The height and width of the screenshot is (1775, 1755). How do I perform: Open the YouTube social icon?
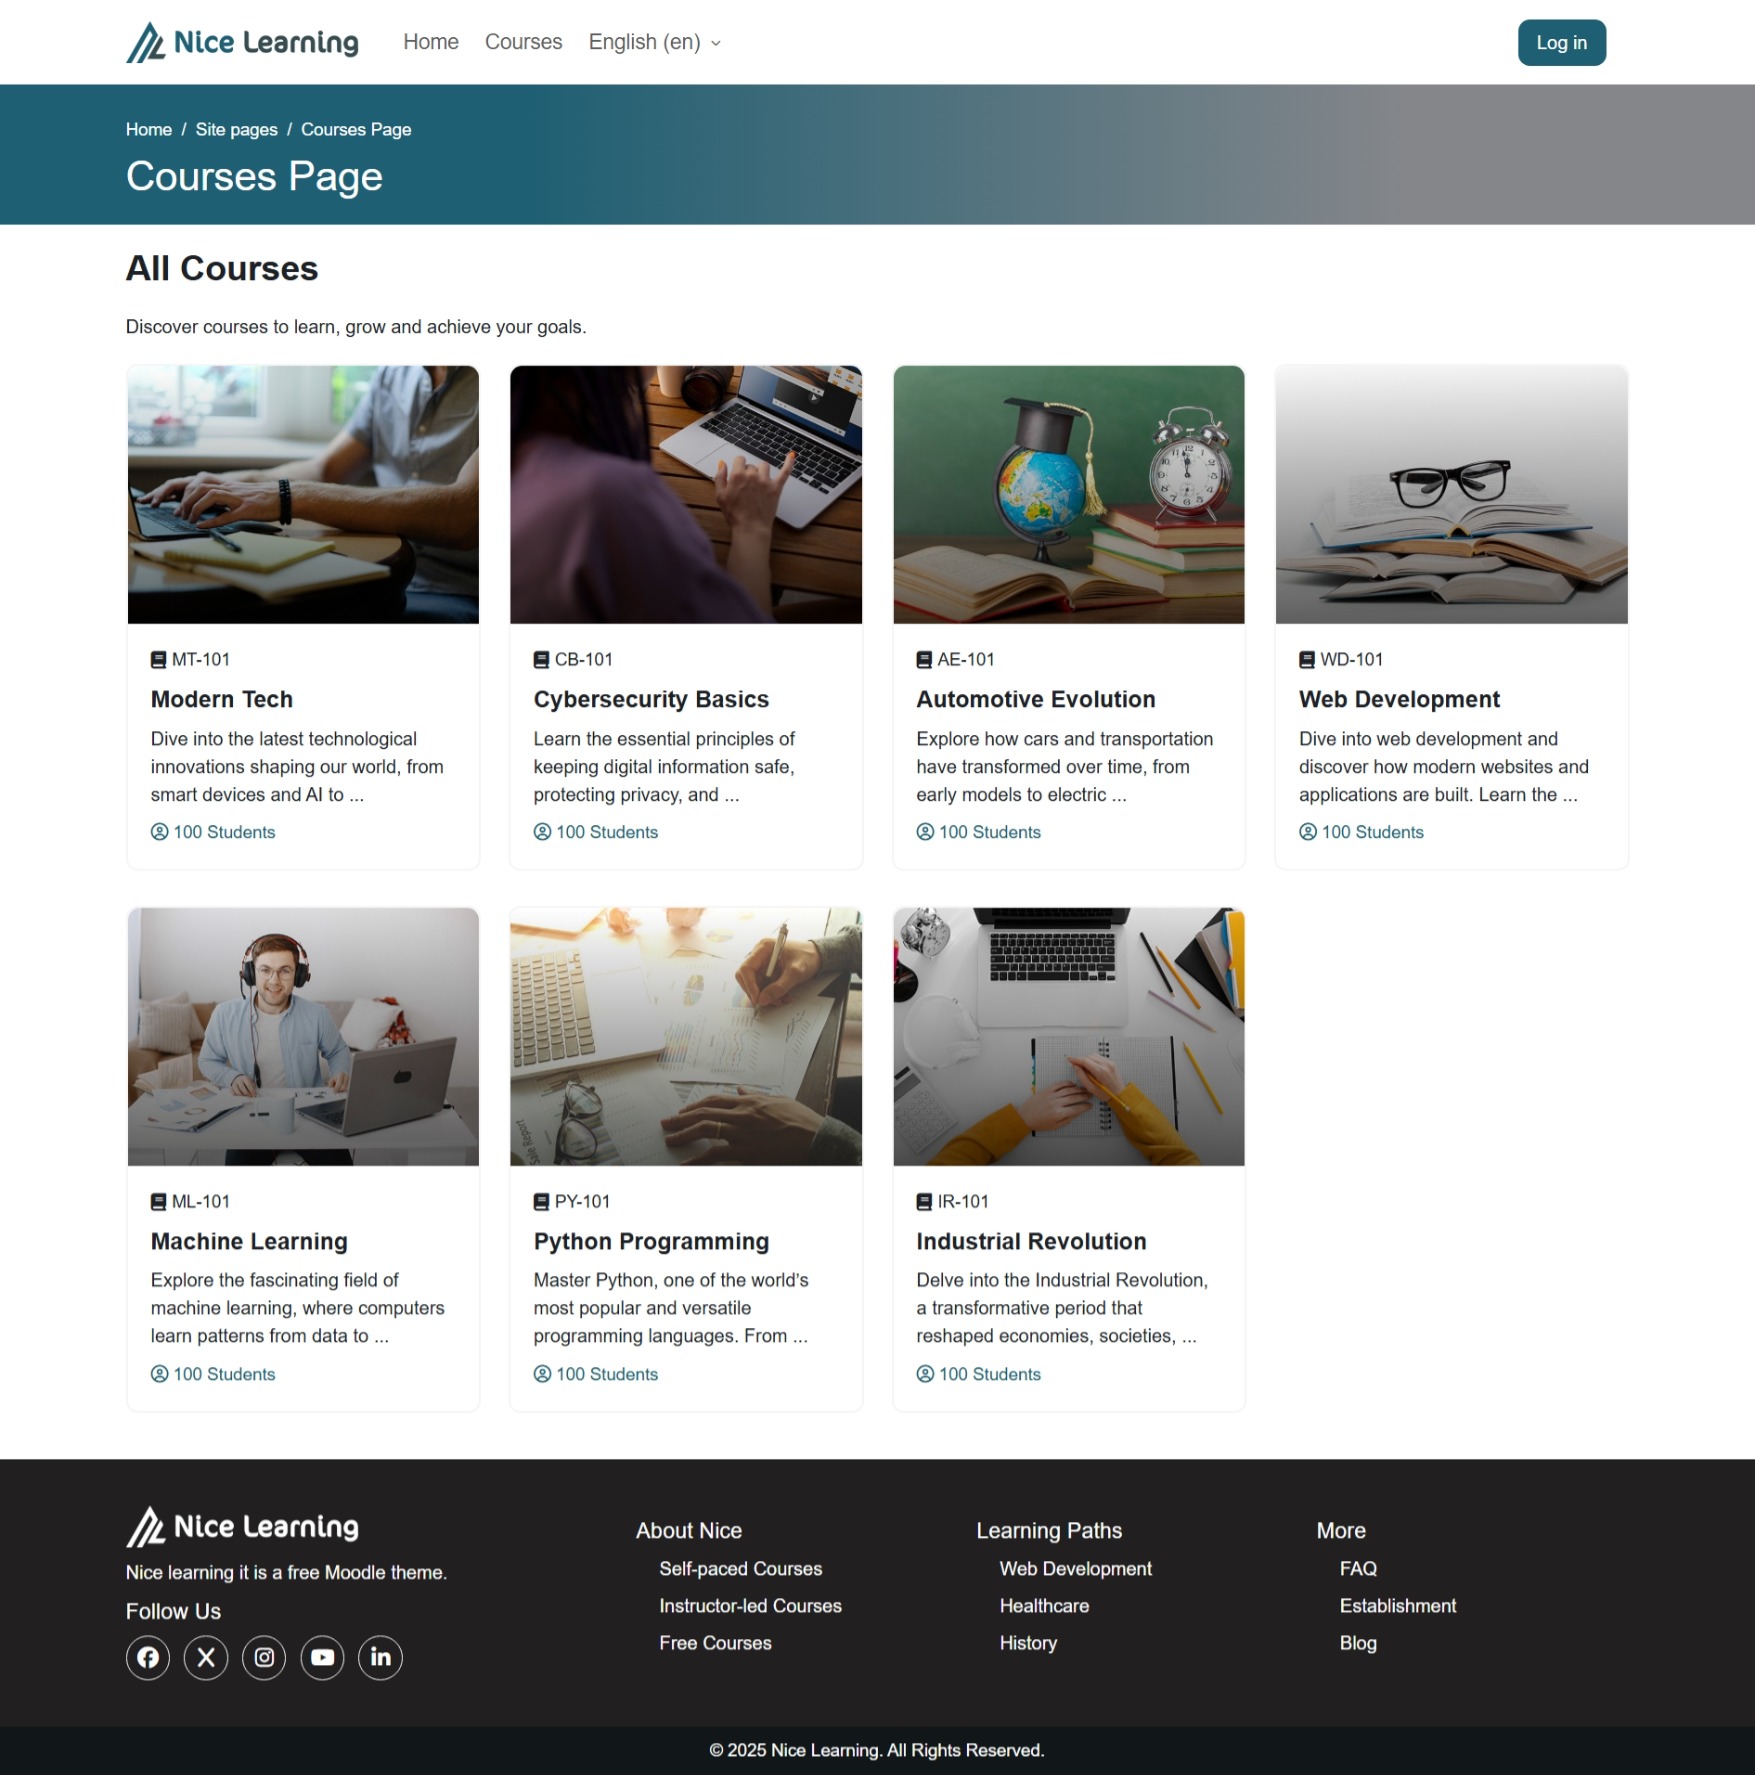[322, 1657]
